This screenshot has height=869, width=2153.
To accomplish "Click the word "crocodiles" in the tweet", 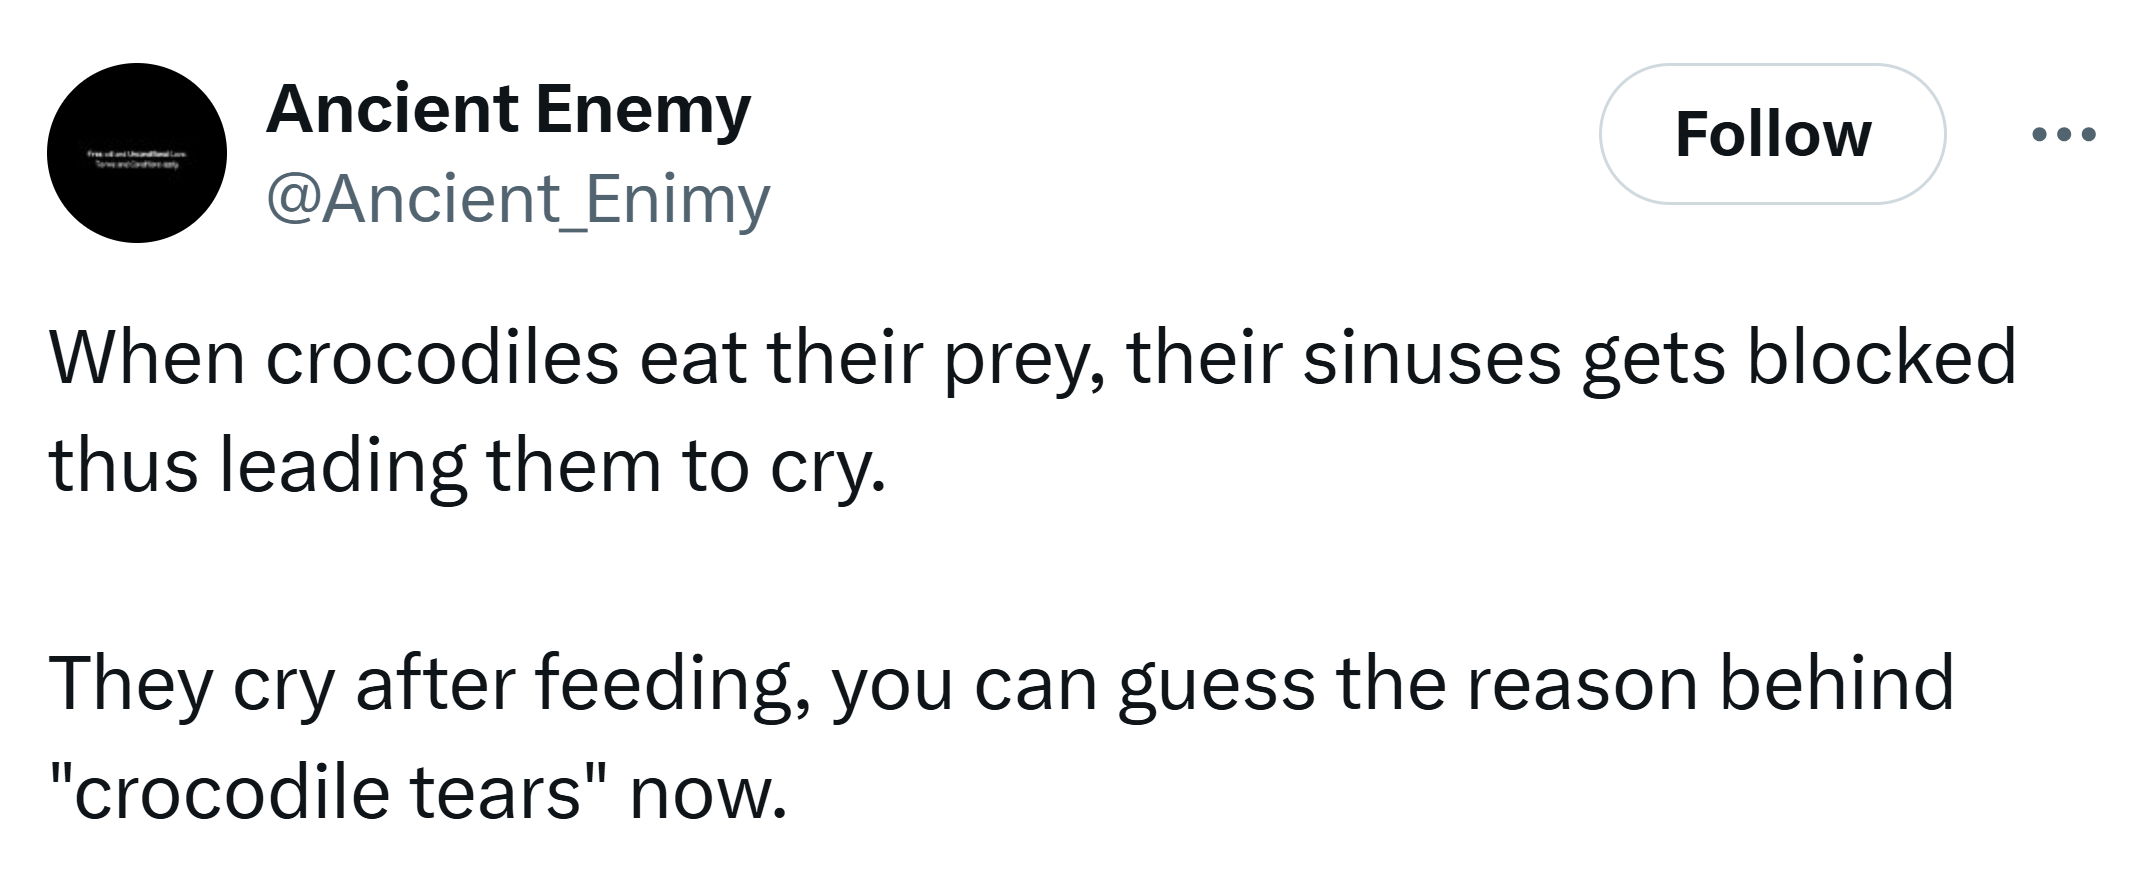I will [442, 357].
